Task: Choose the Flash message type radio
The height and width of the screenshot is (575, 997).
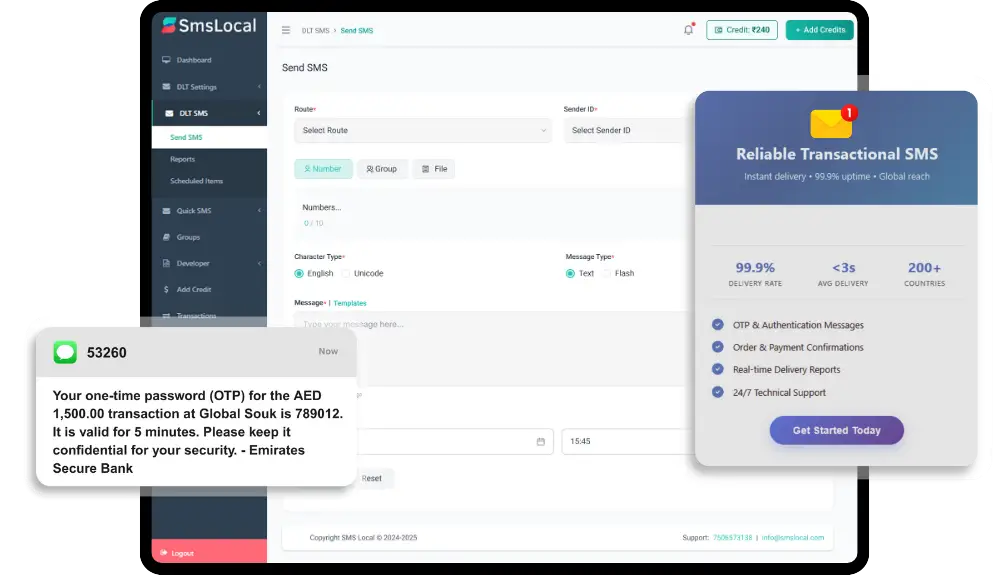Action: coord(608,273)
